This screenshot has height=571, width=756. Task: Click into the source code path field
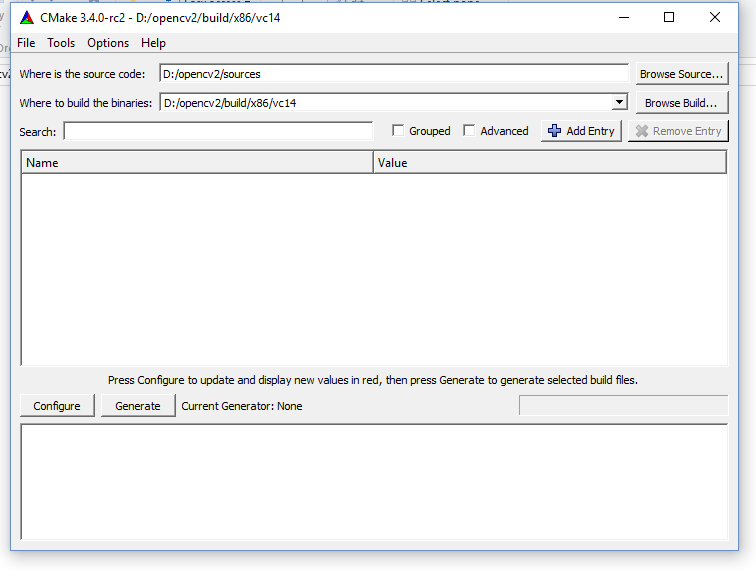tap(394, 74)
